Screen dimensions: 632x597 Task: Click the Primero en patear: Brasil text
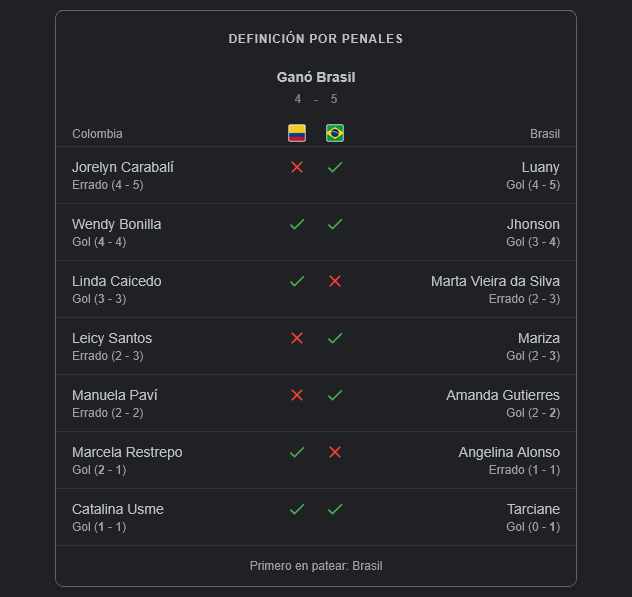click(316, 566)
